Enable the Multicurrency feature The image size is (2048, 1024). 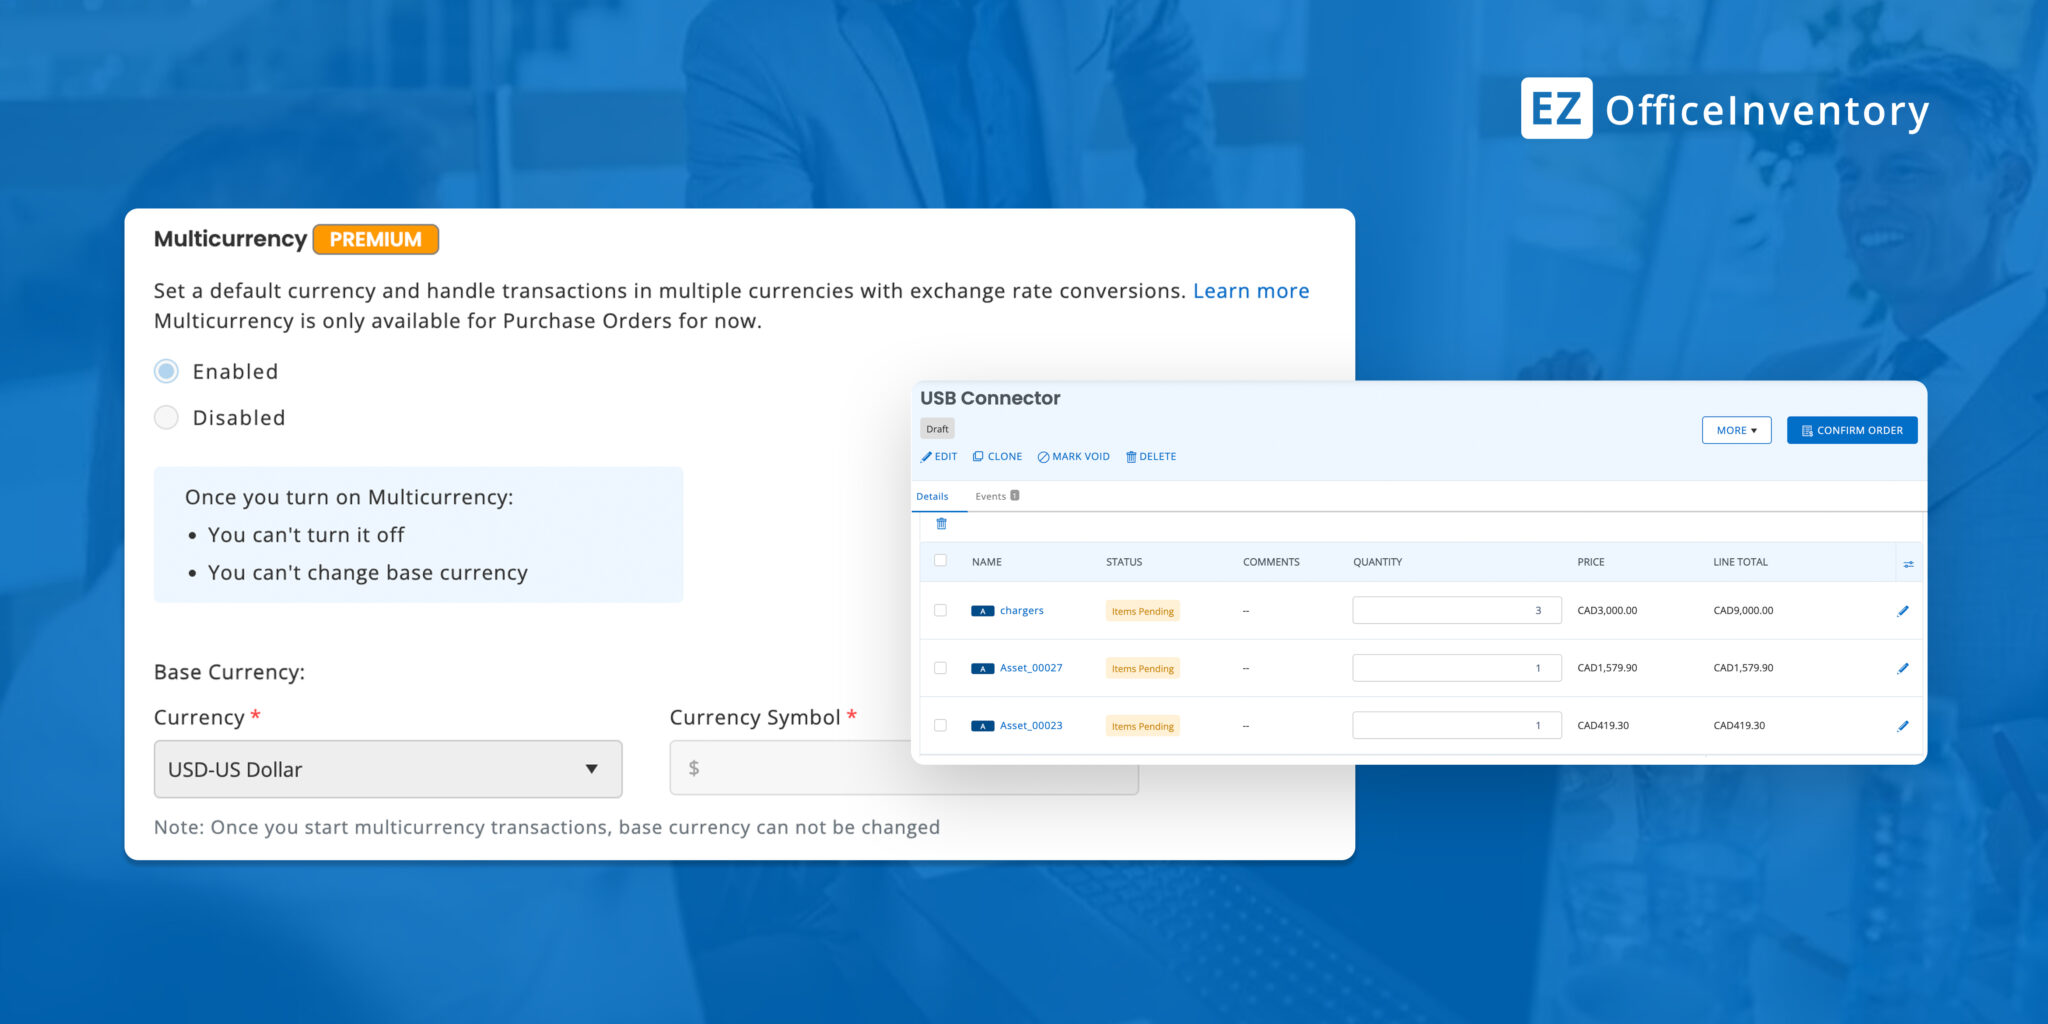(166, 370)
